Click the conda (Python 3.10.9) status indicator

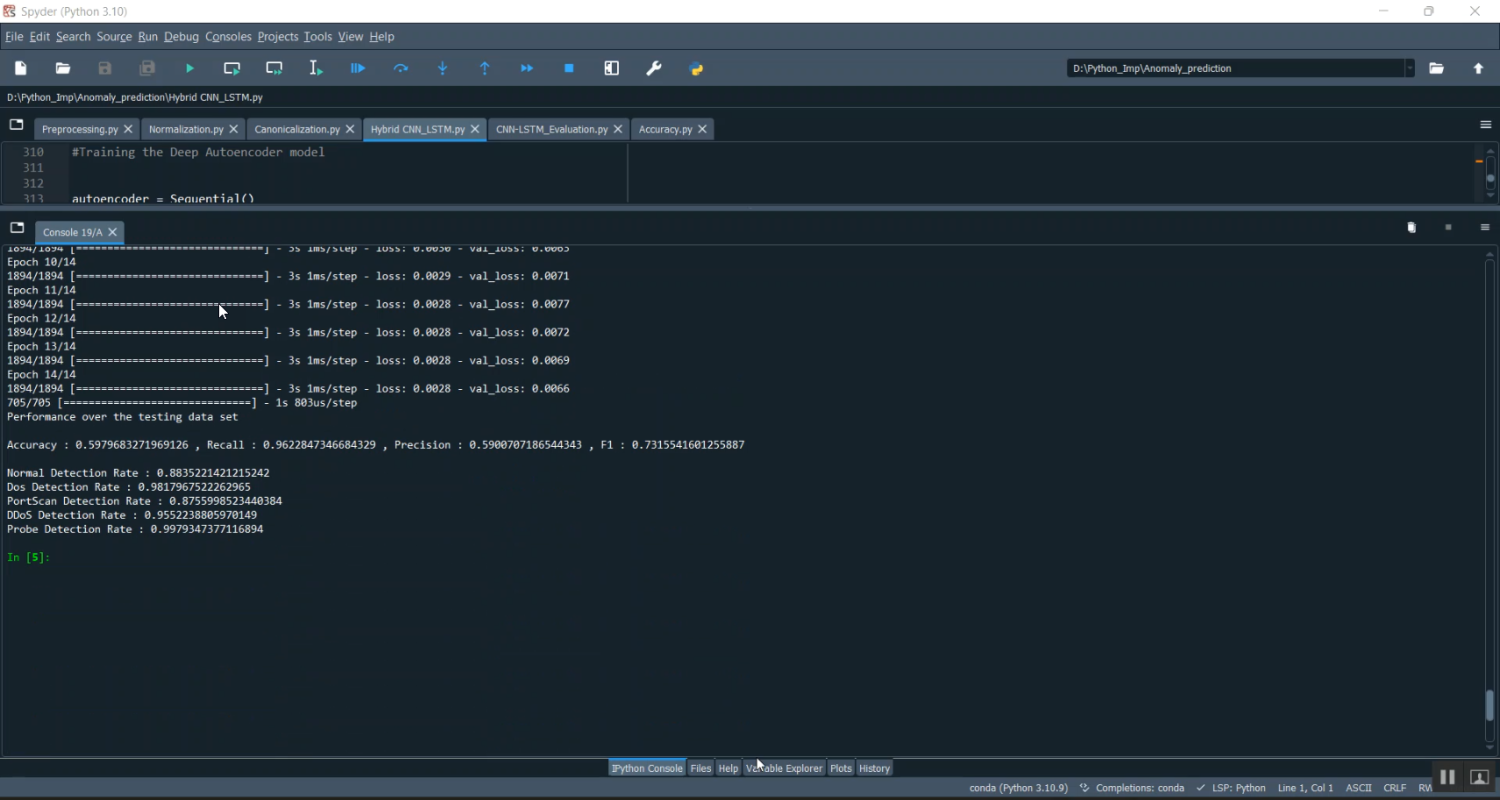[1018, 788]
